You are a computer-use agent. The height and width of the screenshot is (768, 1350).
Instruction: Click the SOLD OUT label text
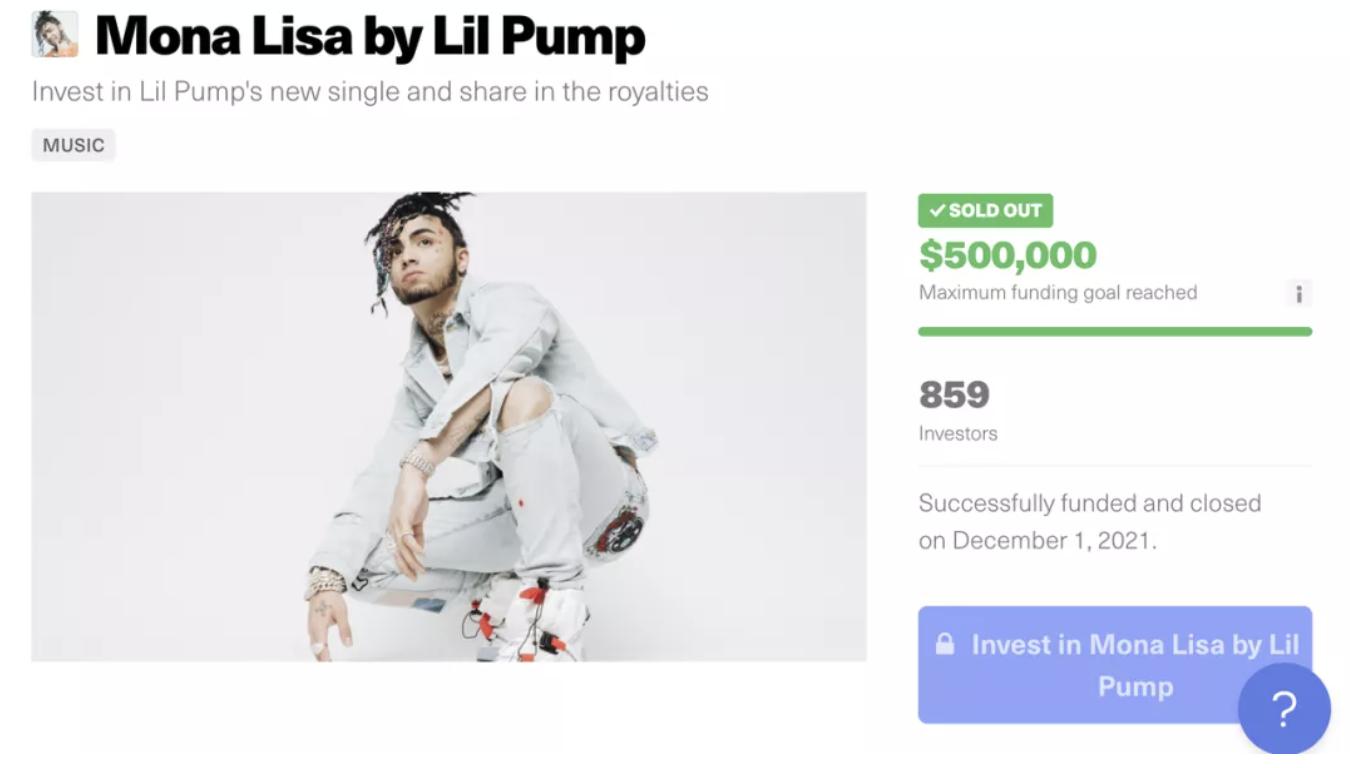click(994, 211)
